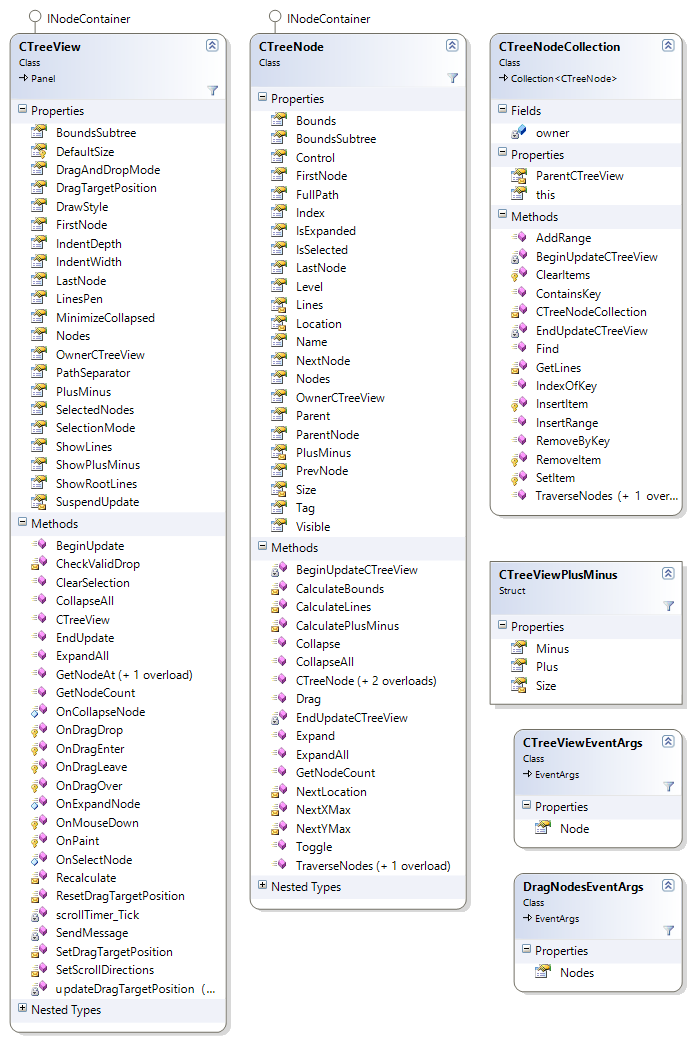The width and height of the screenshot is (691, 1041).
Task: Click the INodeContainer lollipop above CTreeView
Action: point(36,17)
